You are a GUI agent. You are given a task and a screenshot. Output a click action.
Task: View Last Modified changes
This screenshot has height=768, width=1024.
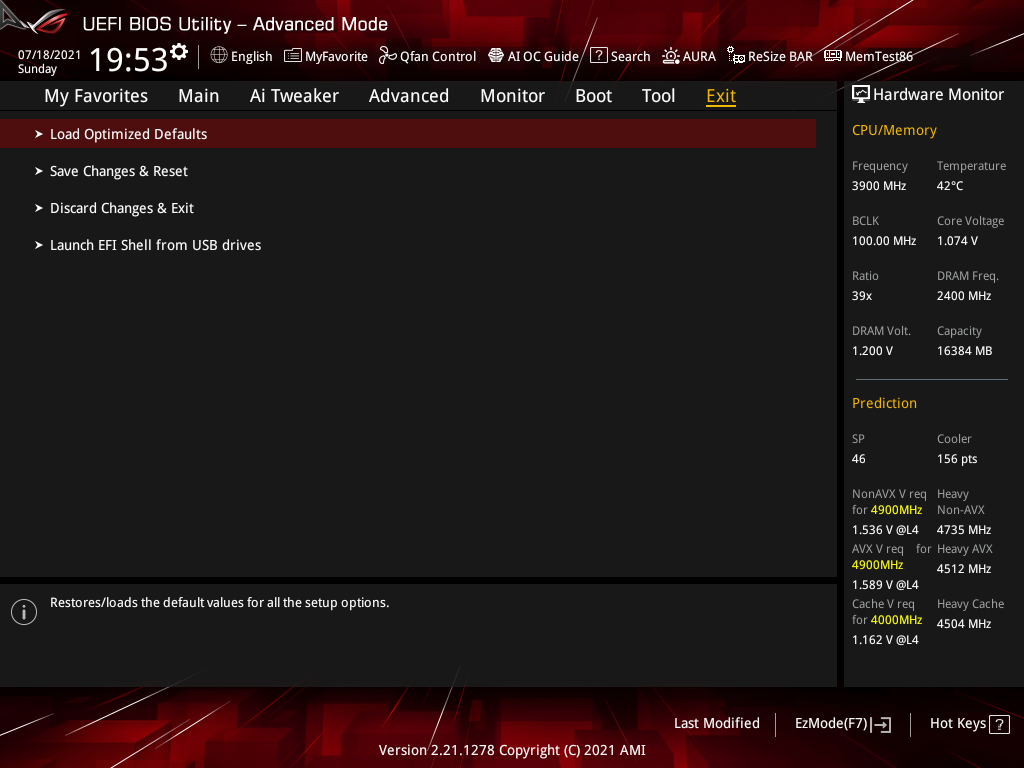point(716,723)
